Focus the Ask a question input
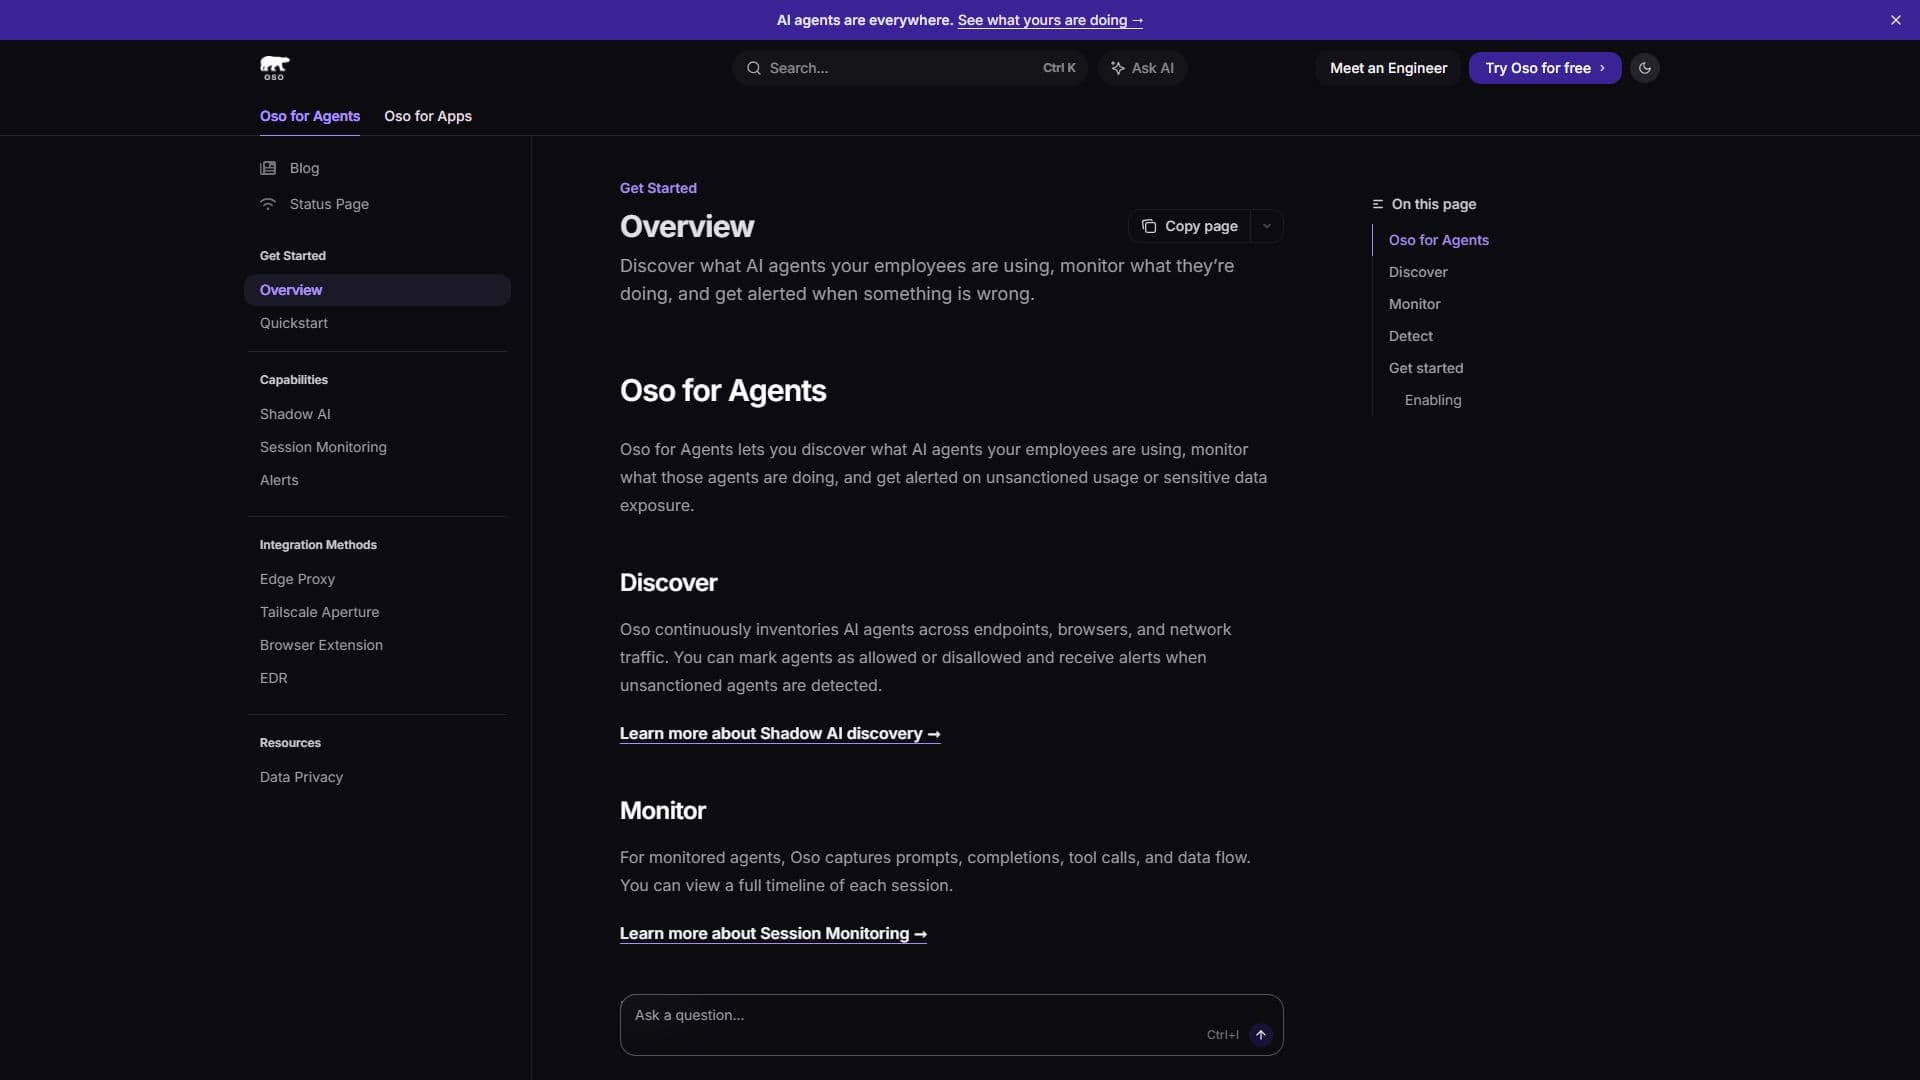Viewport: 1920px width, 1080px height. [951, 1025]
